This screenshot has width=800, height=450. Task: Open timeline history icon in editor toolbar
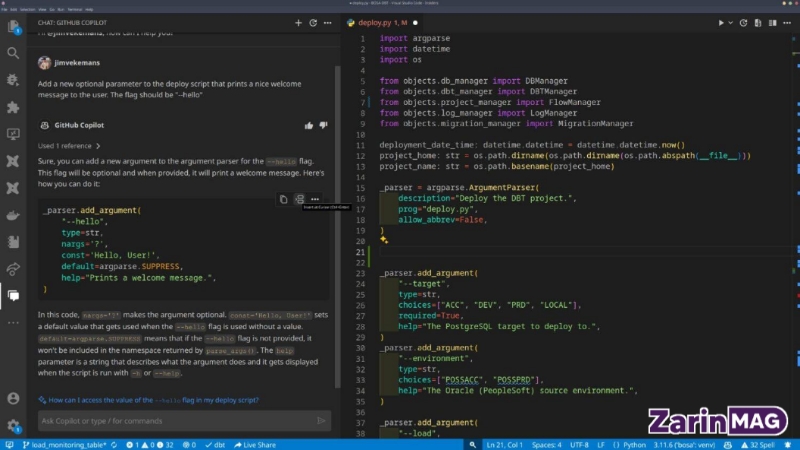click(x=743, y=23)
